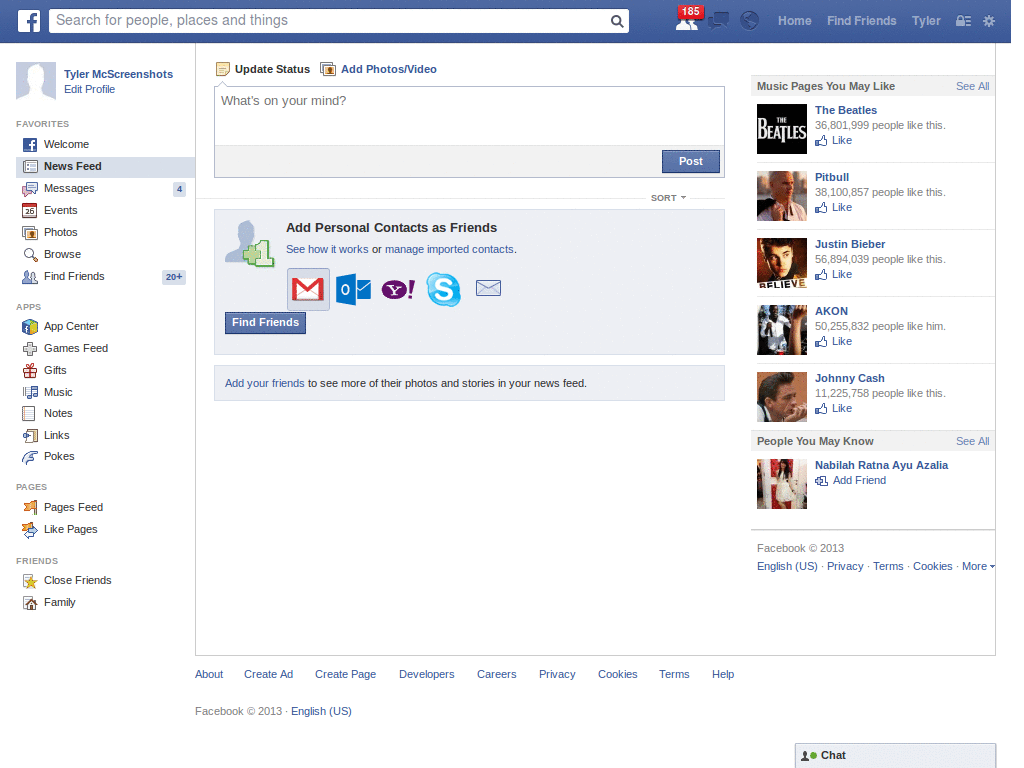The width and height of the screenshot is (1024, 768).
Task: Open the 'See how it works' link
Action: [327, 249]
